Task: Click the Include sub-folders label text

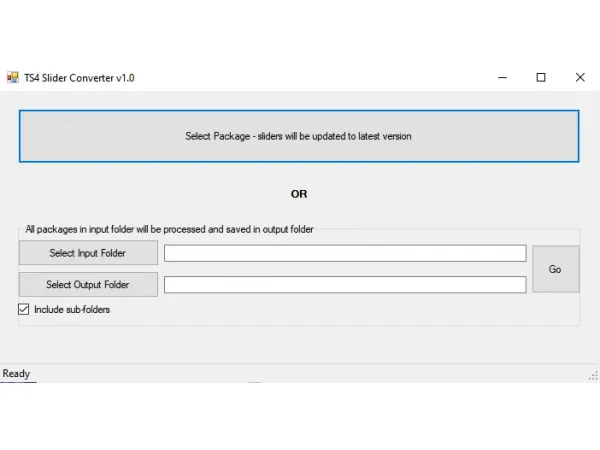Action: (72, 310)
